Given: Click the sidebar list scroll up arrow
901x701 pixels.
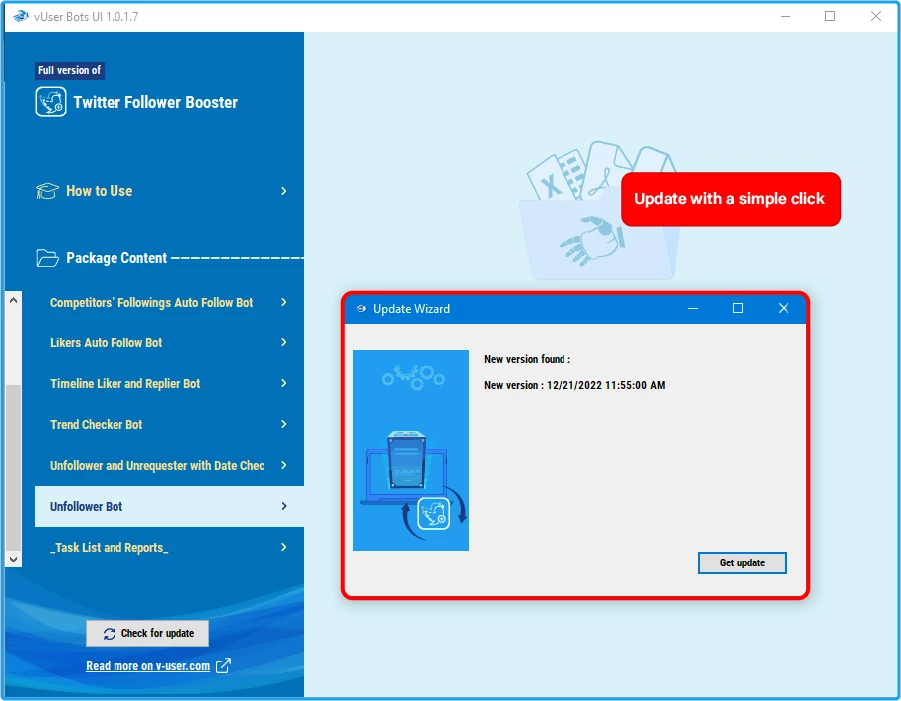Looking at the screenshot, I should (x=13, y=300).
